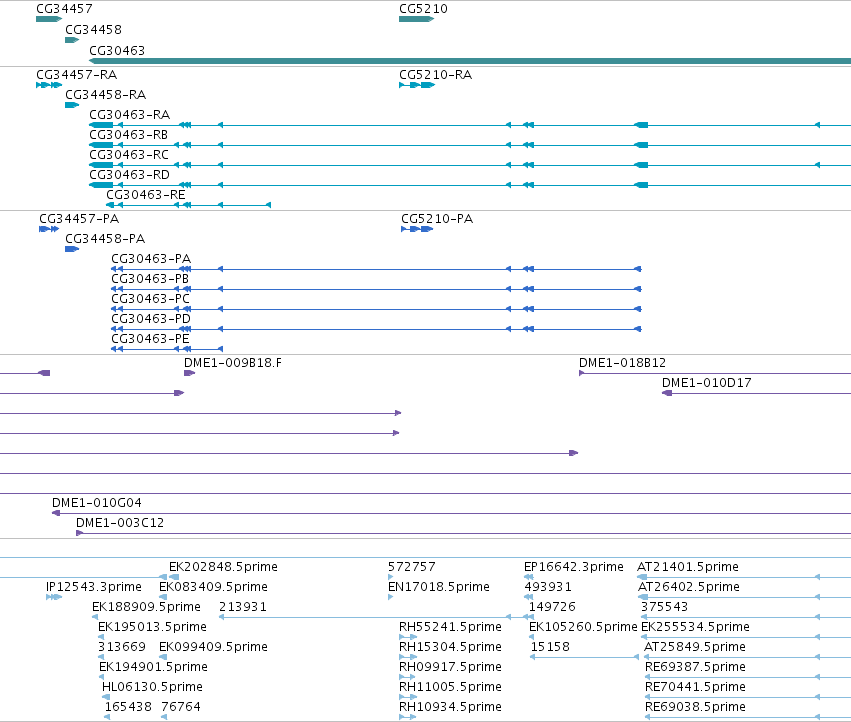
Task: Select protein CG30463-PE
Action: click(x=167, y=349)
